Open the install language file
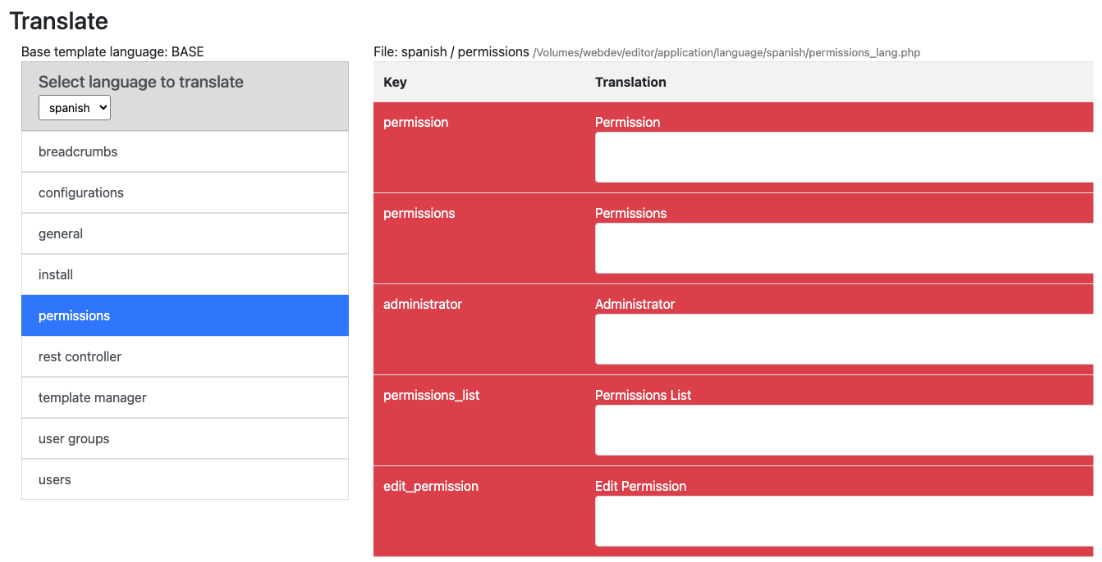 184,275
